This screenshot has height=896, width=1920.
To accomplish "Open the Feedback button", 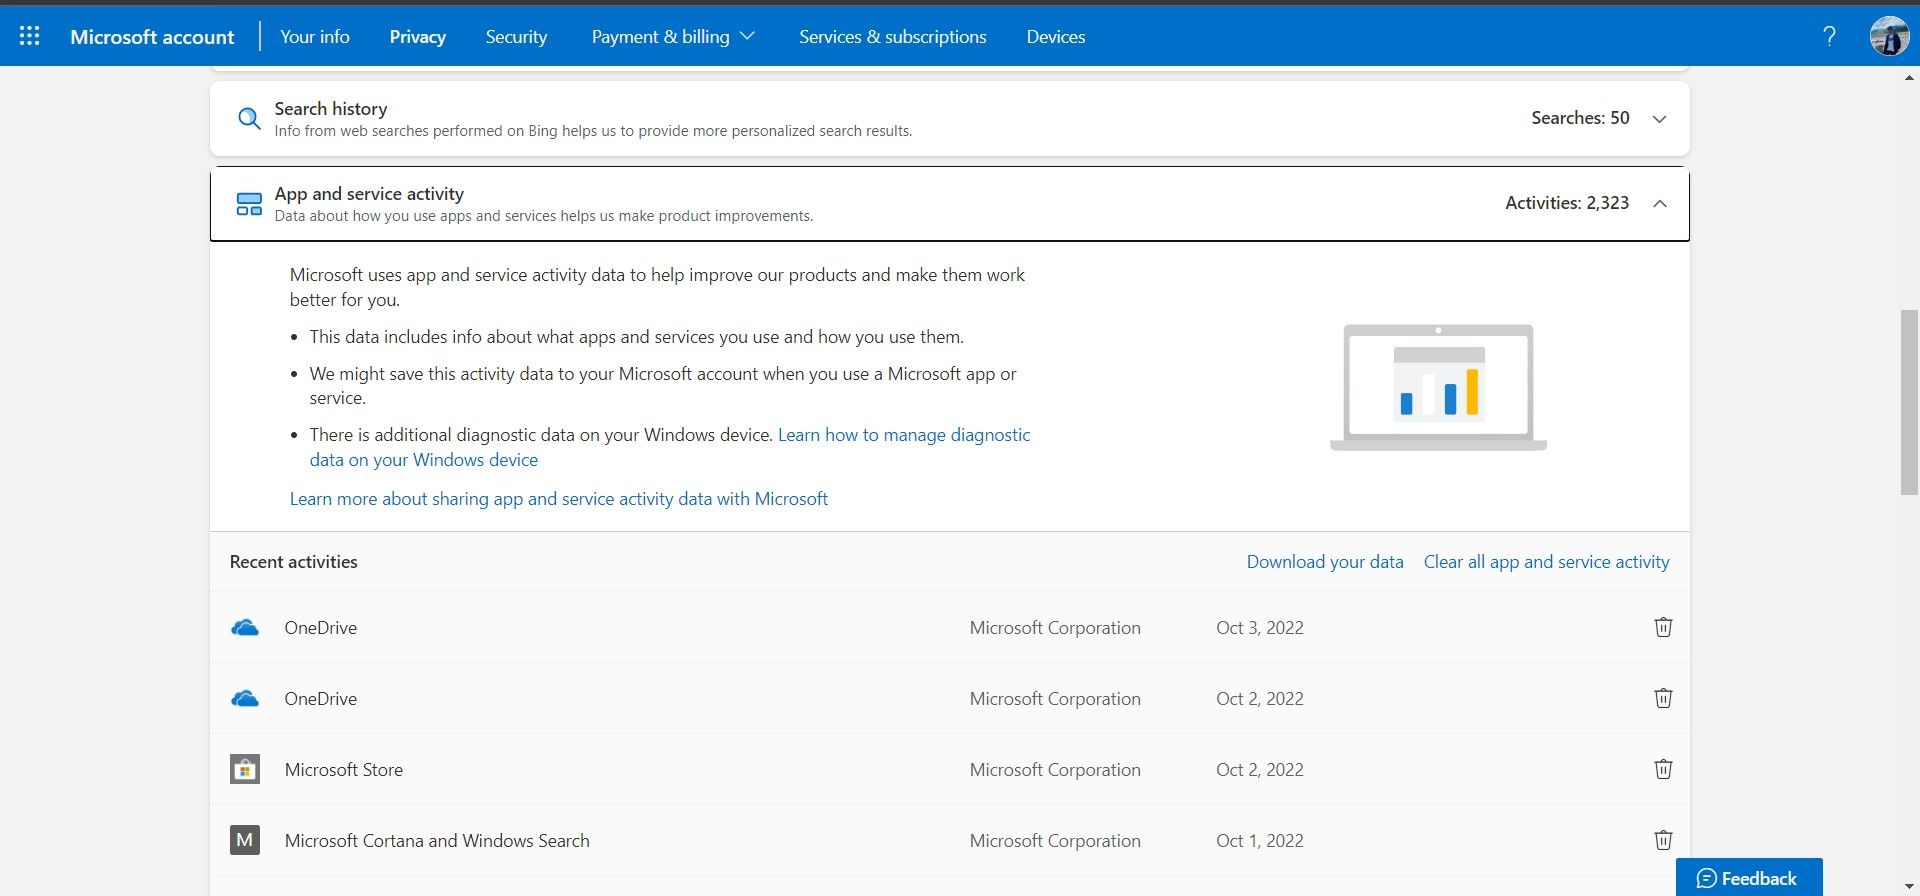I will click(x=1749, y=878).
